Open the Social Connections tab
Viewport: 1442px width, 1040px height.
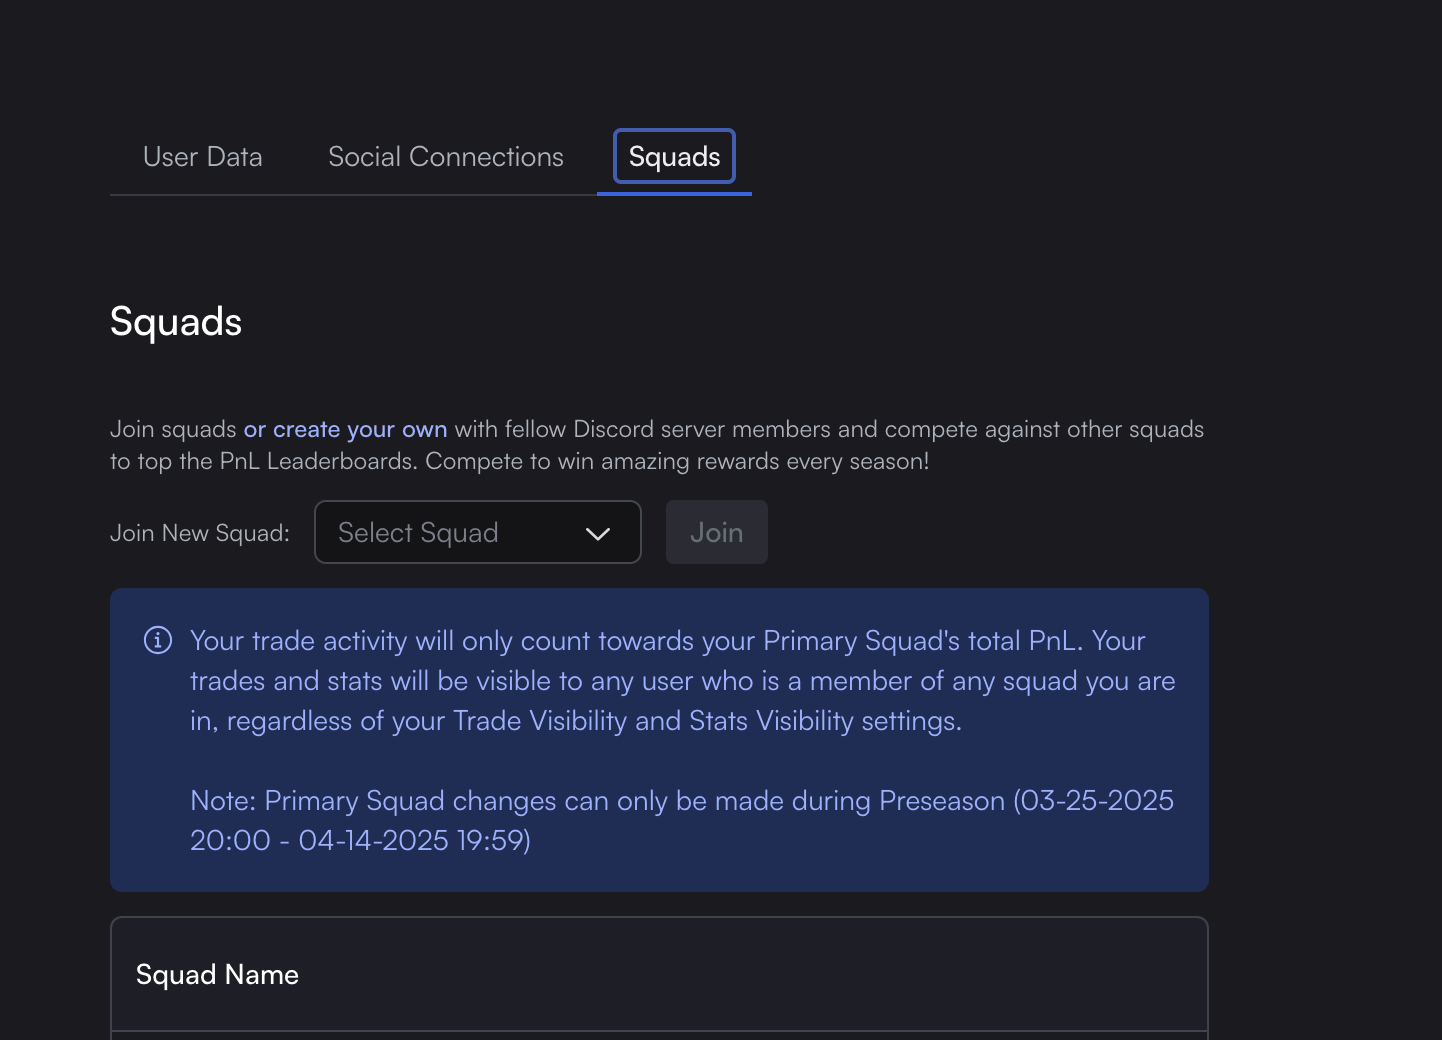coord(445,157)
